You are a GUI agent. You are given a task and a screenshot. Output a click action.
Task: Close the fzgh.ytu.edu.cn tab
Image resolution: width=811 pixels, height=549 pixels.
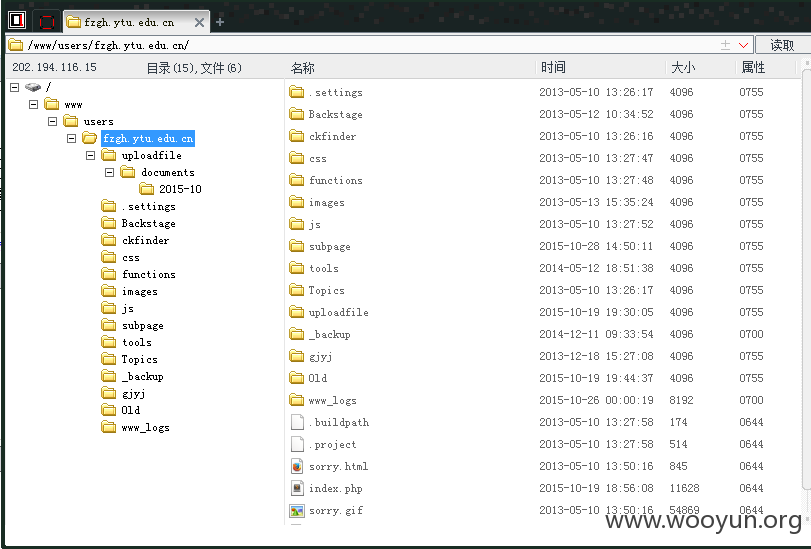pos(199,22)
